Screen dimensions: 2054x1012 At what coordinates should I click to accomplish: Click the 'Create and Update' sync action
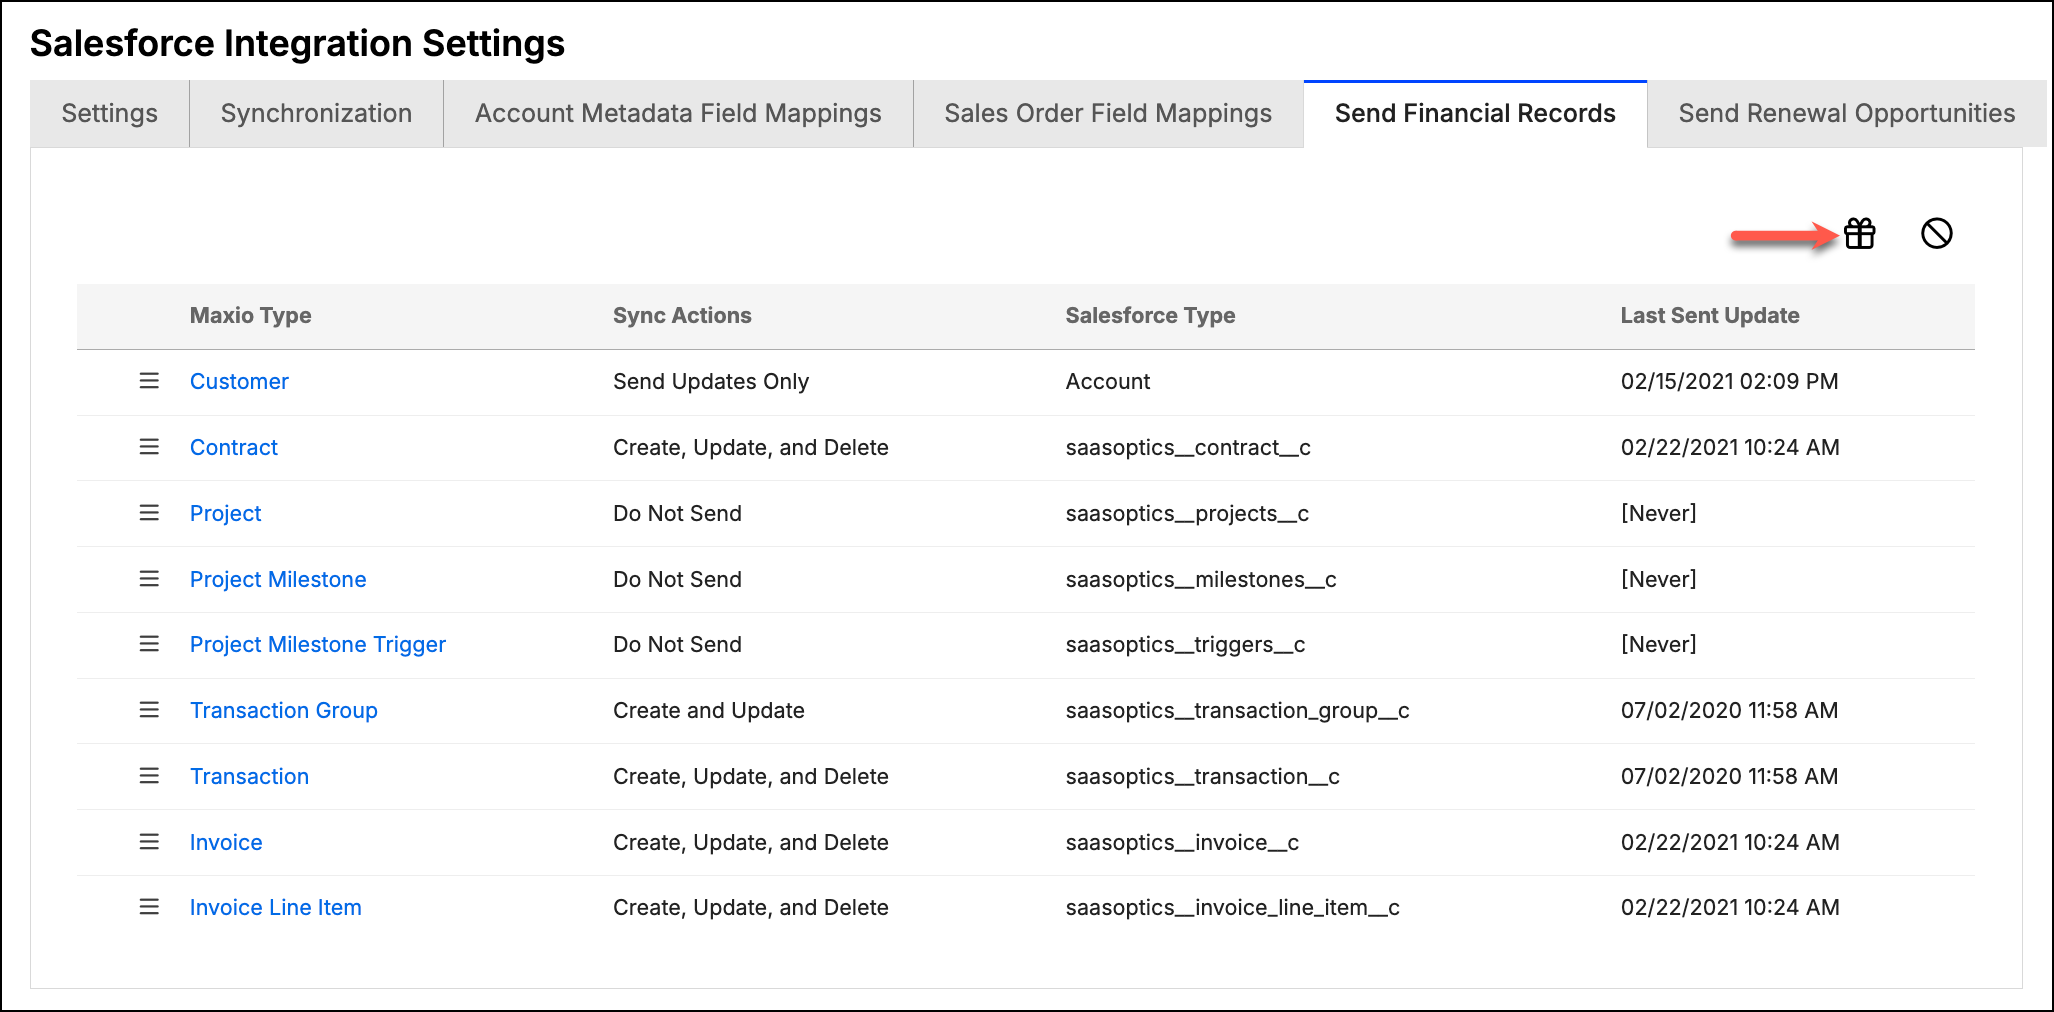click(709, 710)
